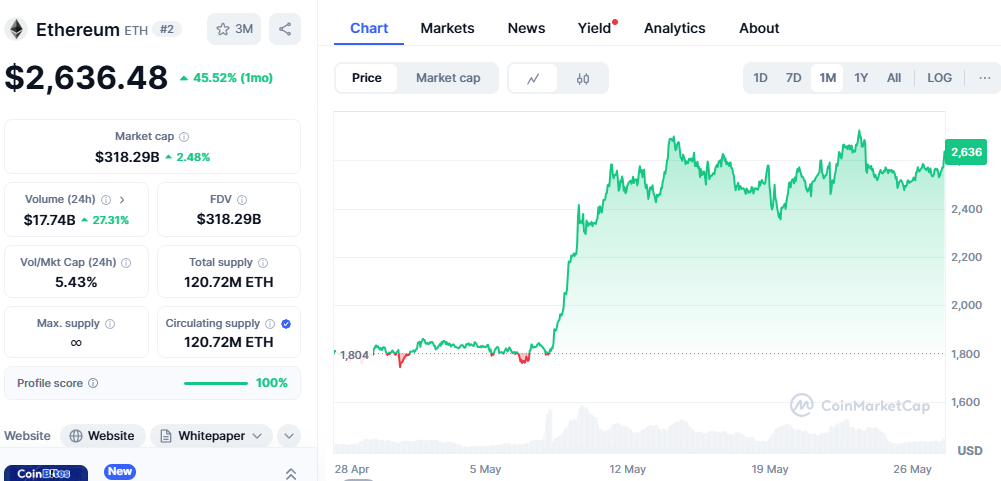Set chart range to 1M
This screenshot has height=481, width=1001.
coord(827,78)
